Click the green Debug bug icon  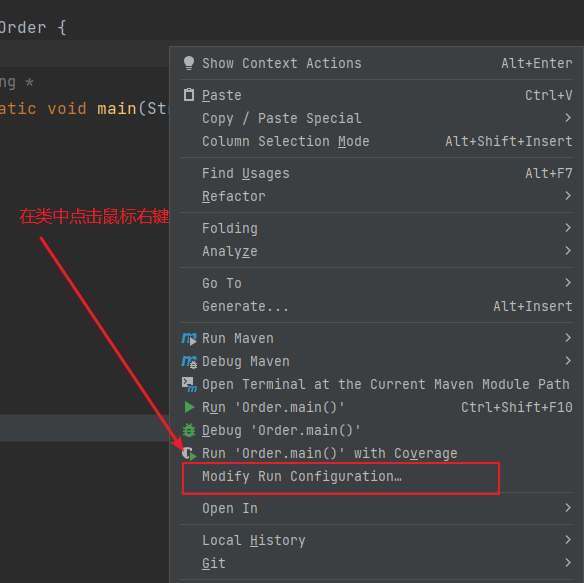[x=189, y=430]
